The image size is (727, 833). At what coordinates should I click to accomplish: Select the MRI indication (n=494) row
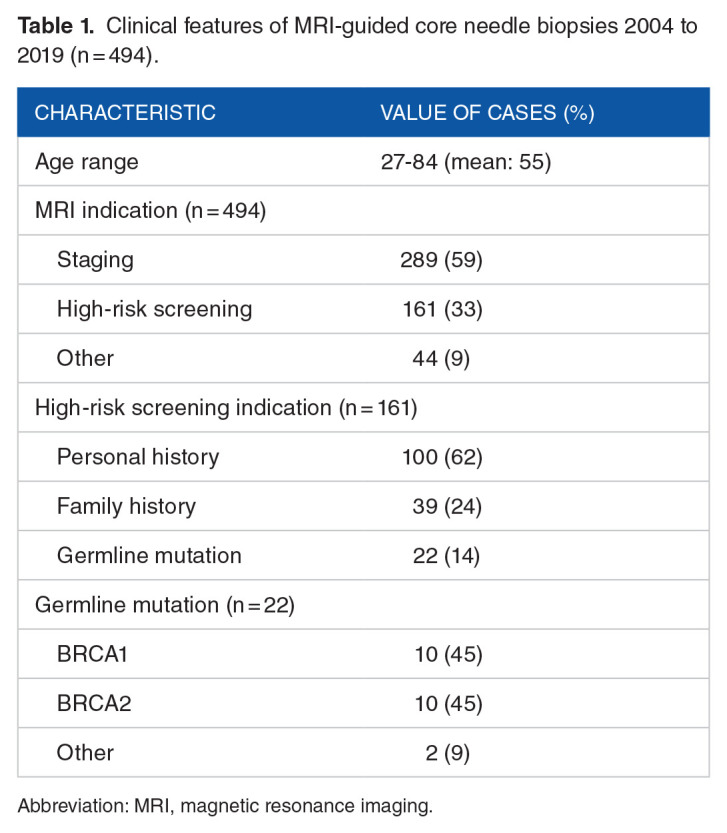pyautogui.click(x=150, y=211)
